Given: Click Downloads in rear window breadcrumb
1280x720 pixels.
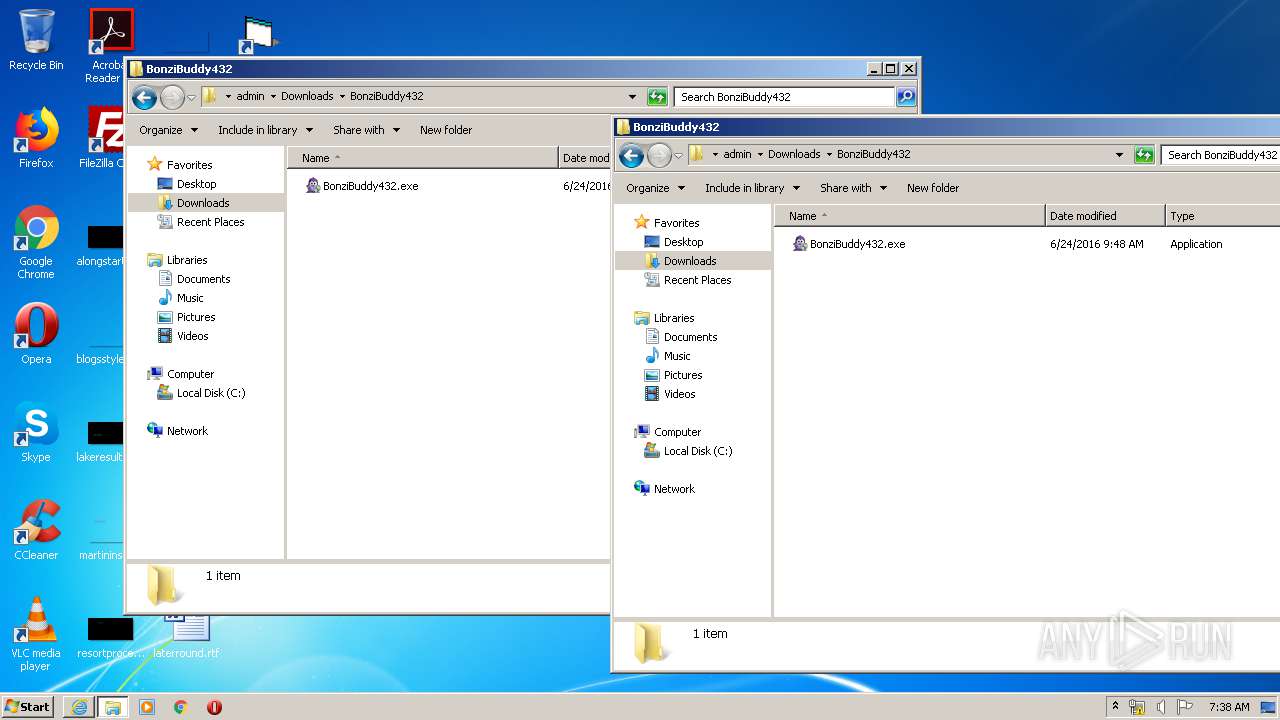Looking at the screenshot, I should pyautogui.click(x=307, y=96).
